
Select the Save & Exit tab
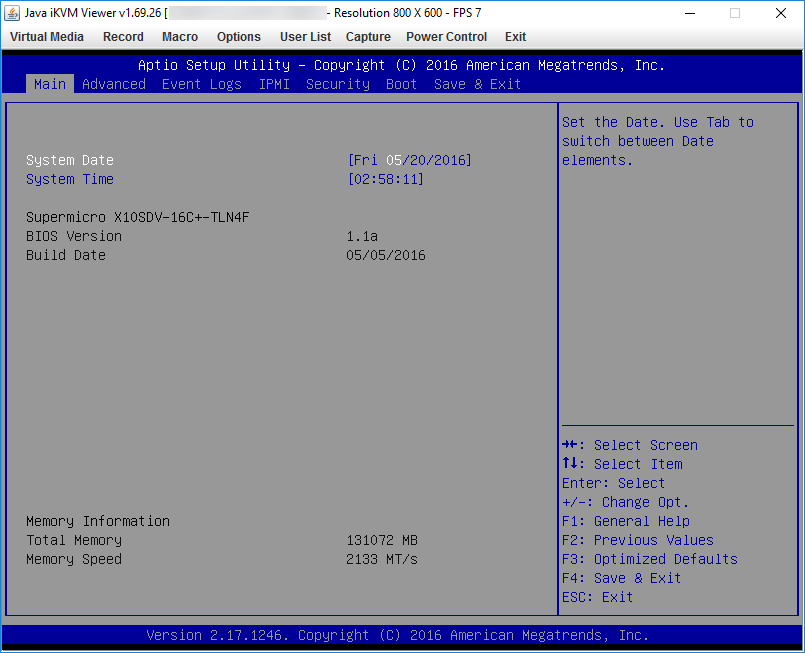coord(477,84)
